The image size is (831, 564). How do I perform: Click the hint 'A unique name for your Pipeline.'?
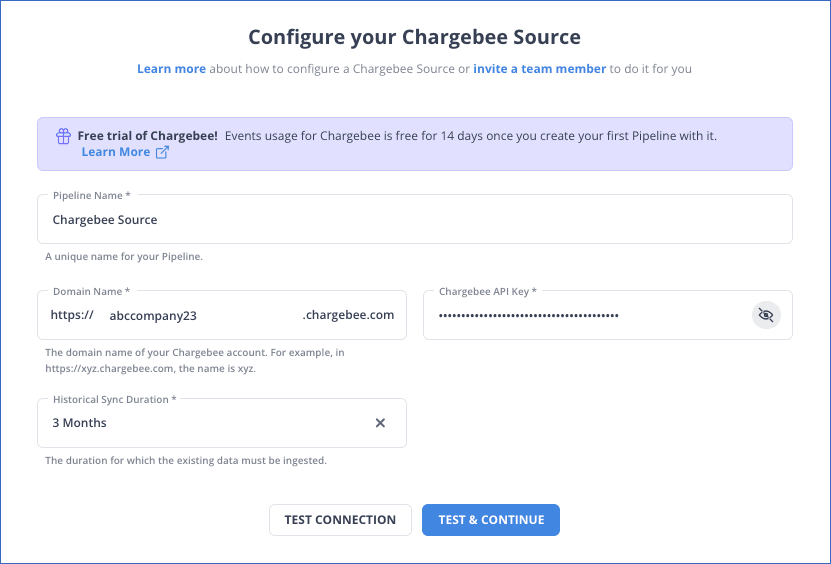tap(124, 257)
